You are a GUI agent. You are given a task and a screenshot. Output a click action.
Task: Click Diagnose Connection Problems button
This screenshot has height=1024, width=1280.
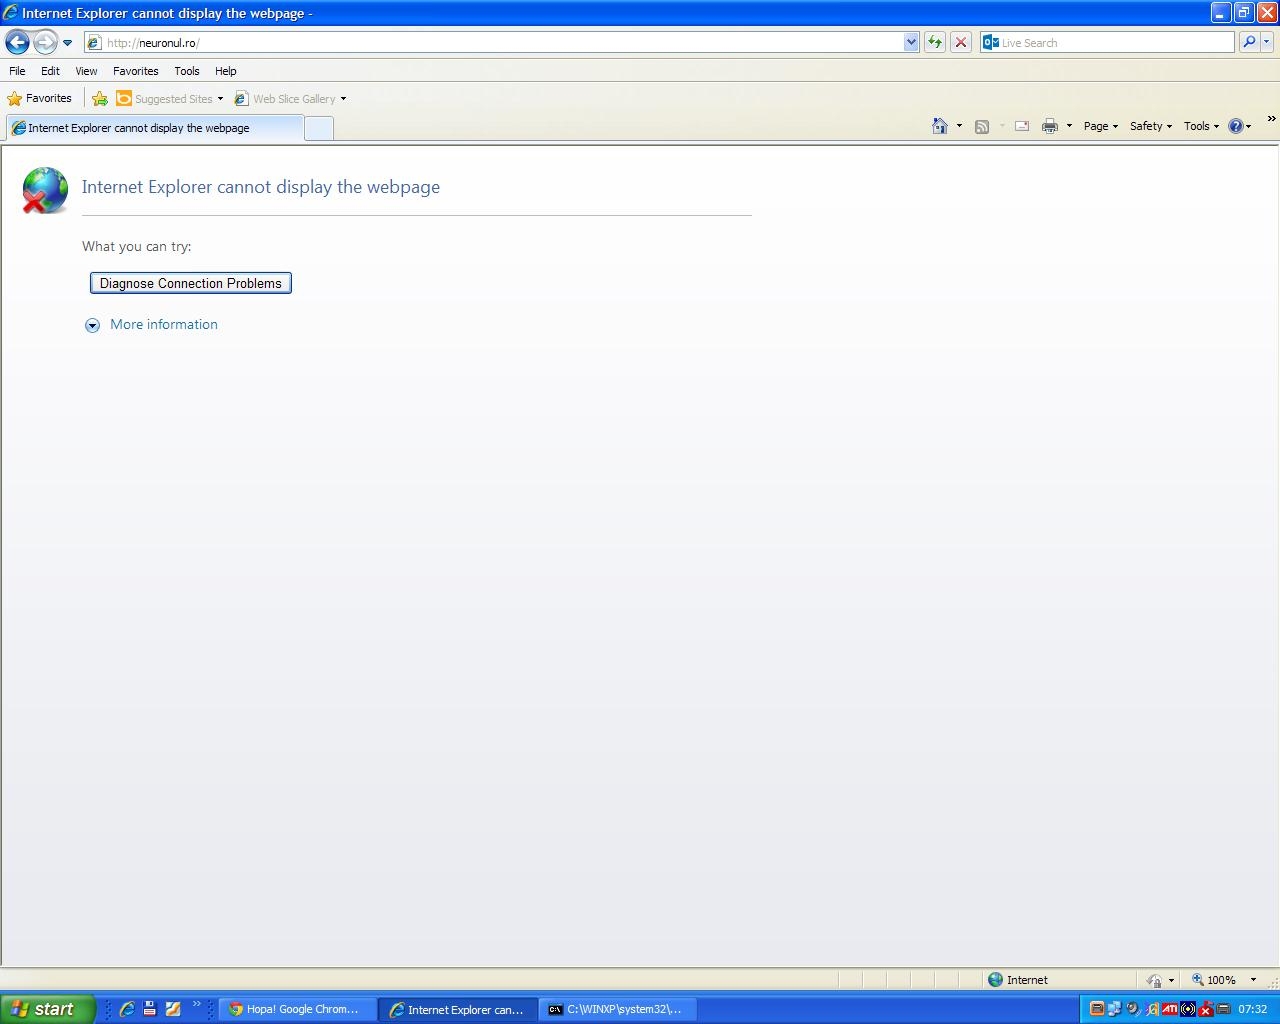point(191,283)
